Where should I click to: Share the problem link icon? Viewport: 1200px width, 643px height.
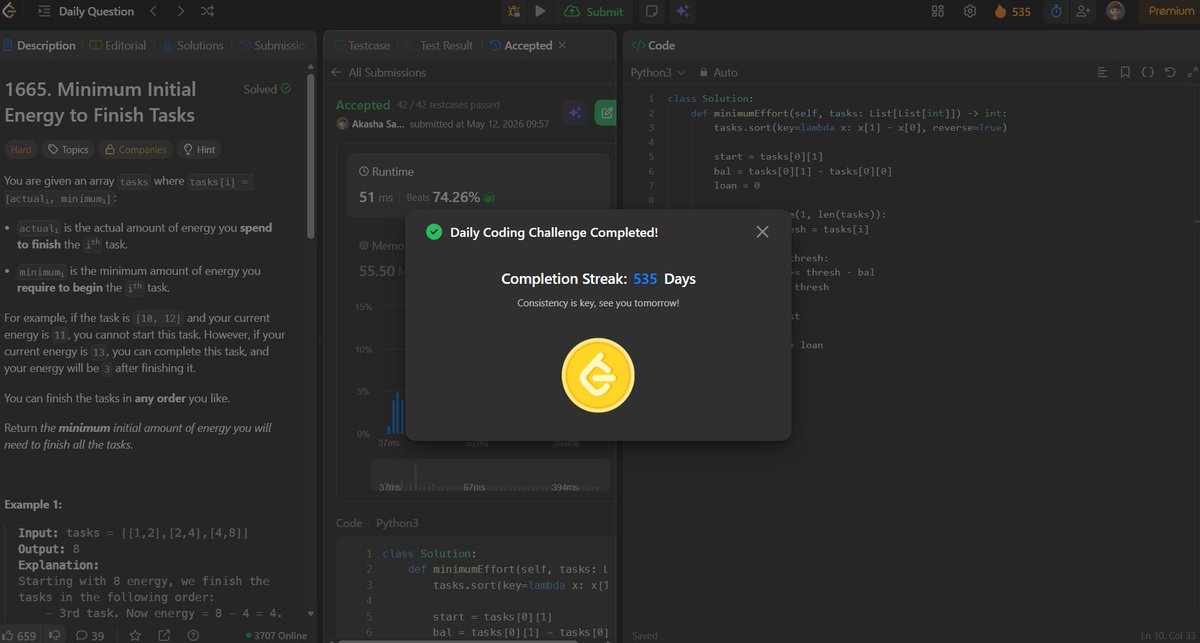pyautogui.click(x=164, y=635)
